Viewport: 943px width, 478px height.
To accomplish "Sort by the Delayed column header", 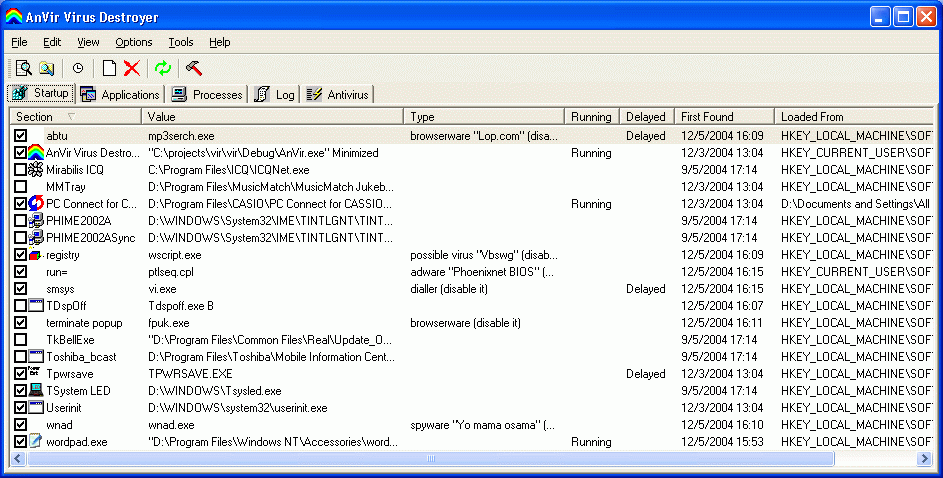I will tap(647, 117).
